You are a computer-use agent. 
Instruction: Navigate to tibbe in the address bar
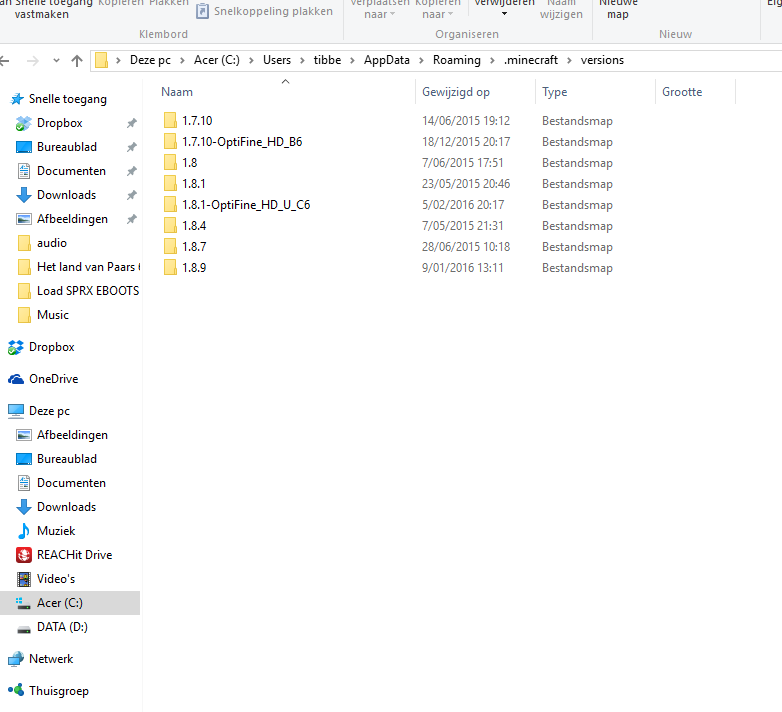327,60
